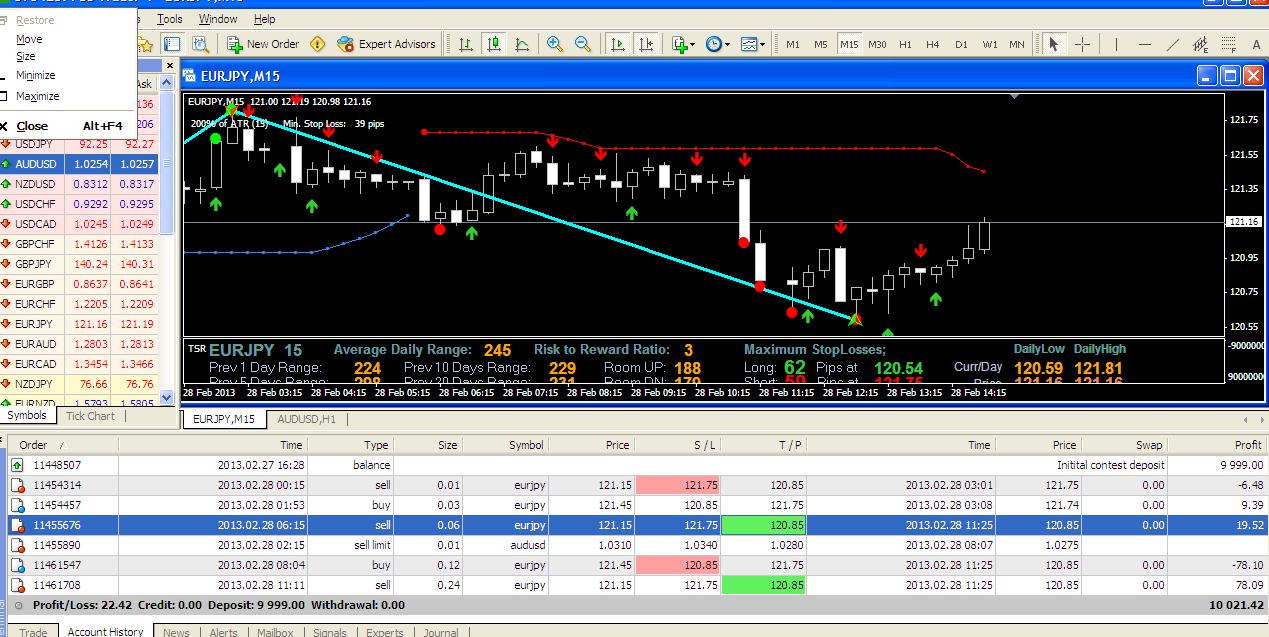This screenshot has height=637, width=1269.
Task: Select the Fibonacci Retracement tool
Action: [1229, 44]
